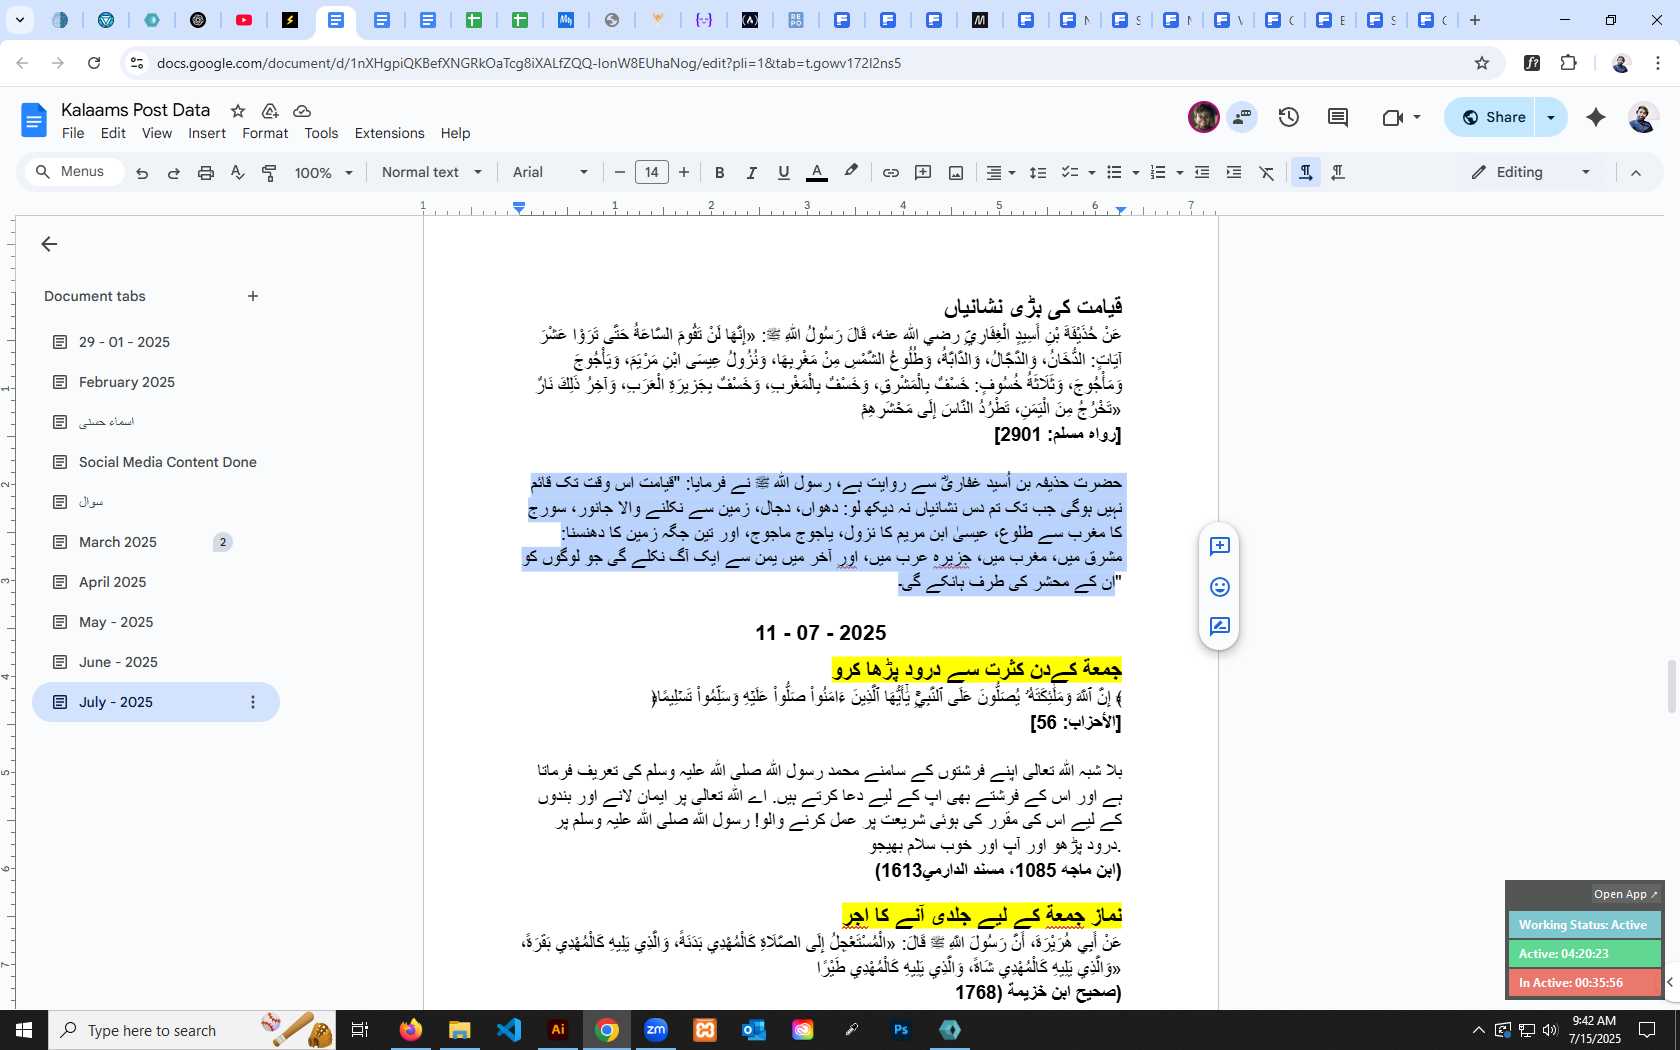Open text color picker
The height and width of the screenshot is (1050, 1680).
[x=816, y=173]
